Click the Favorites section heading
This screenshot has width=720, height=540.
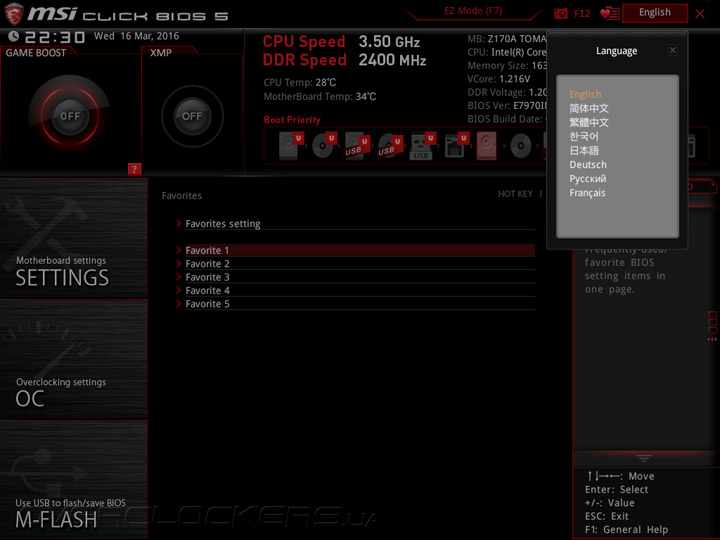[182, 196]
